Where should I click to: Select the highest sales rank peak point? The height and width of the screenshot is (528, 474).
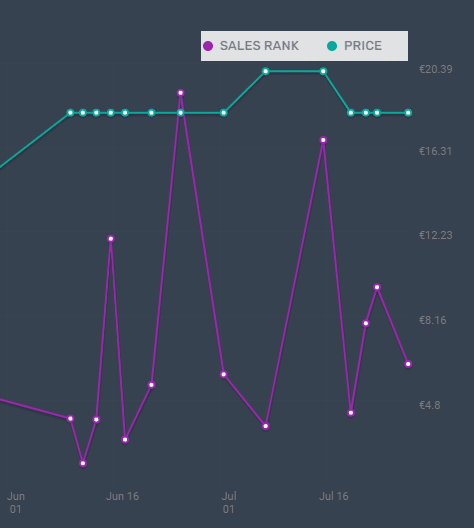click(180, 93)
